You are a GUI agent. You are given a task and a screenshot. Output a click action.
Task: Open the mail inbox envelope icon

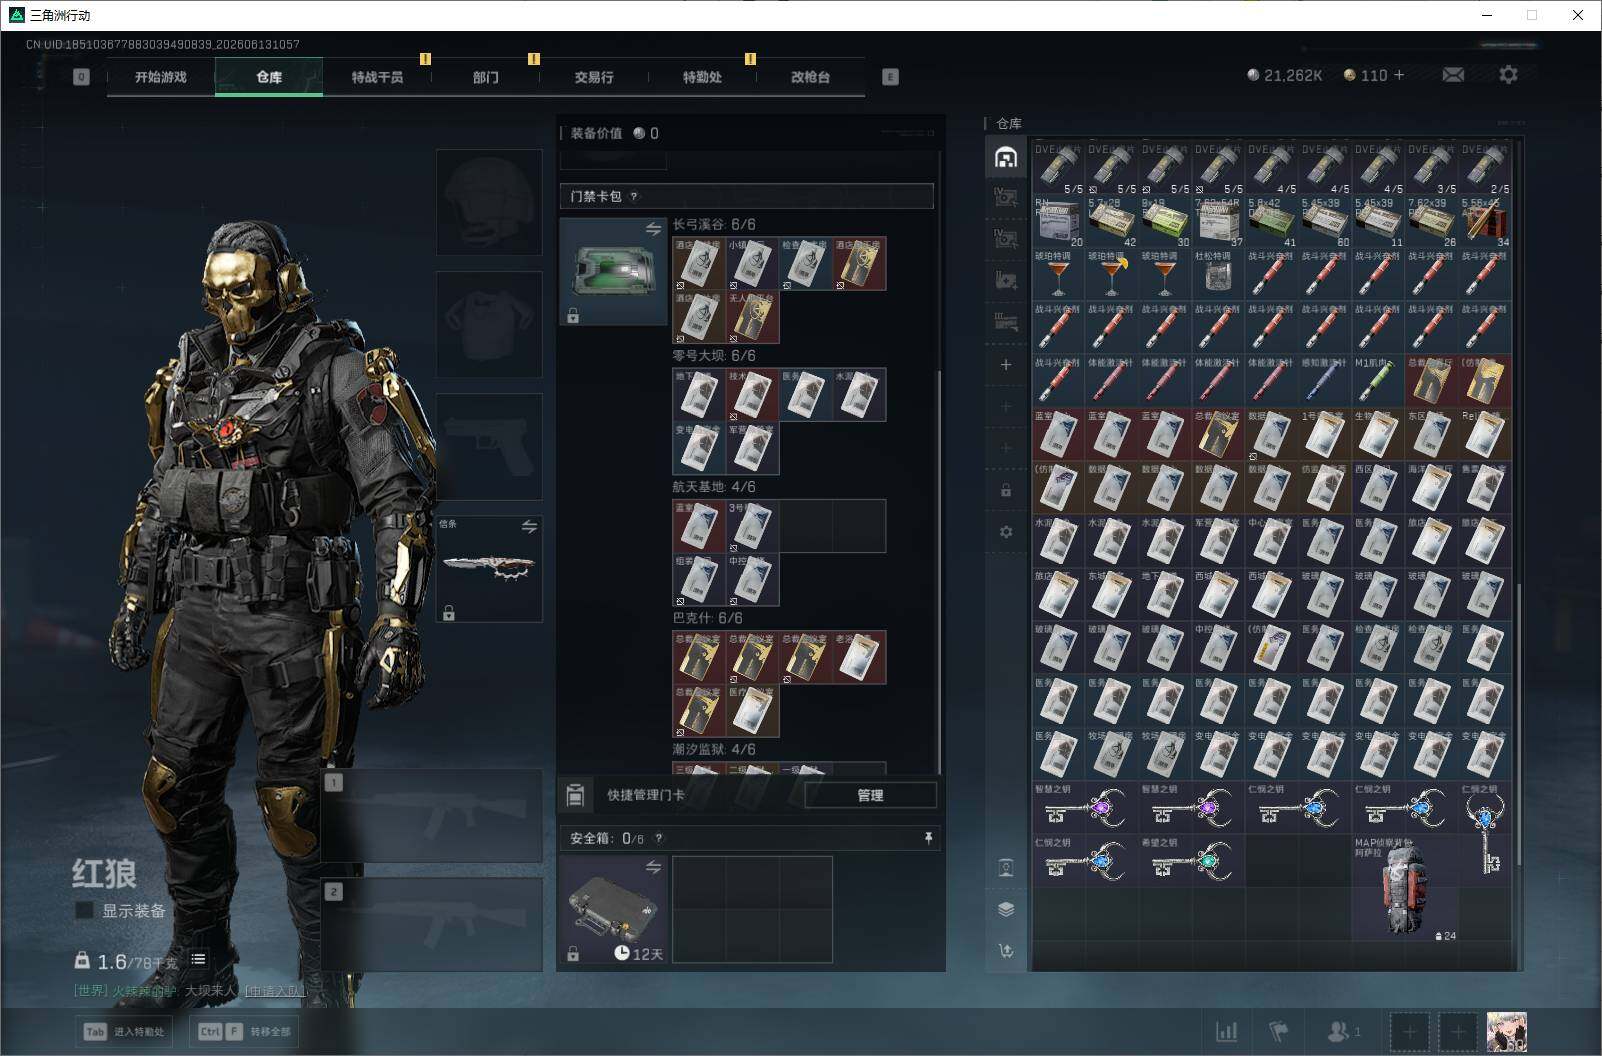point(1453,75)
